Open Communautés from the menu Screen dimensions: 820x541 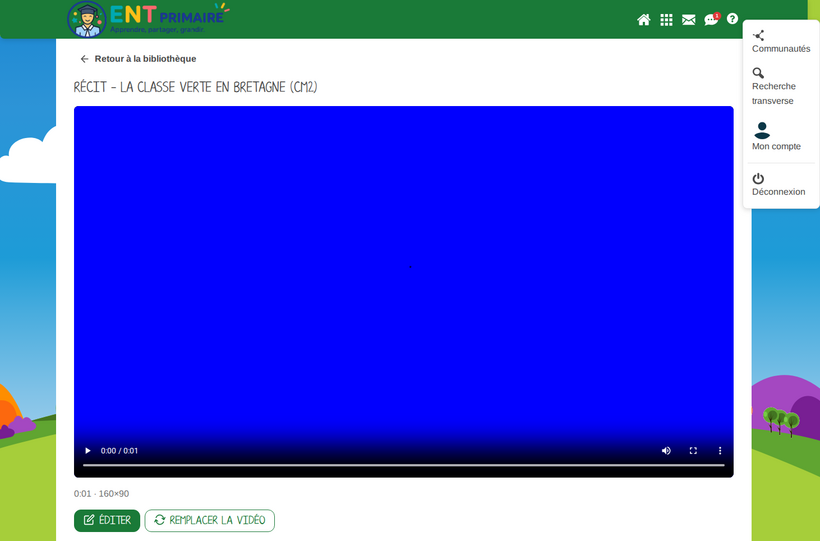(781, 42)
